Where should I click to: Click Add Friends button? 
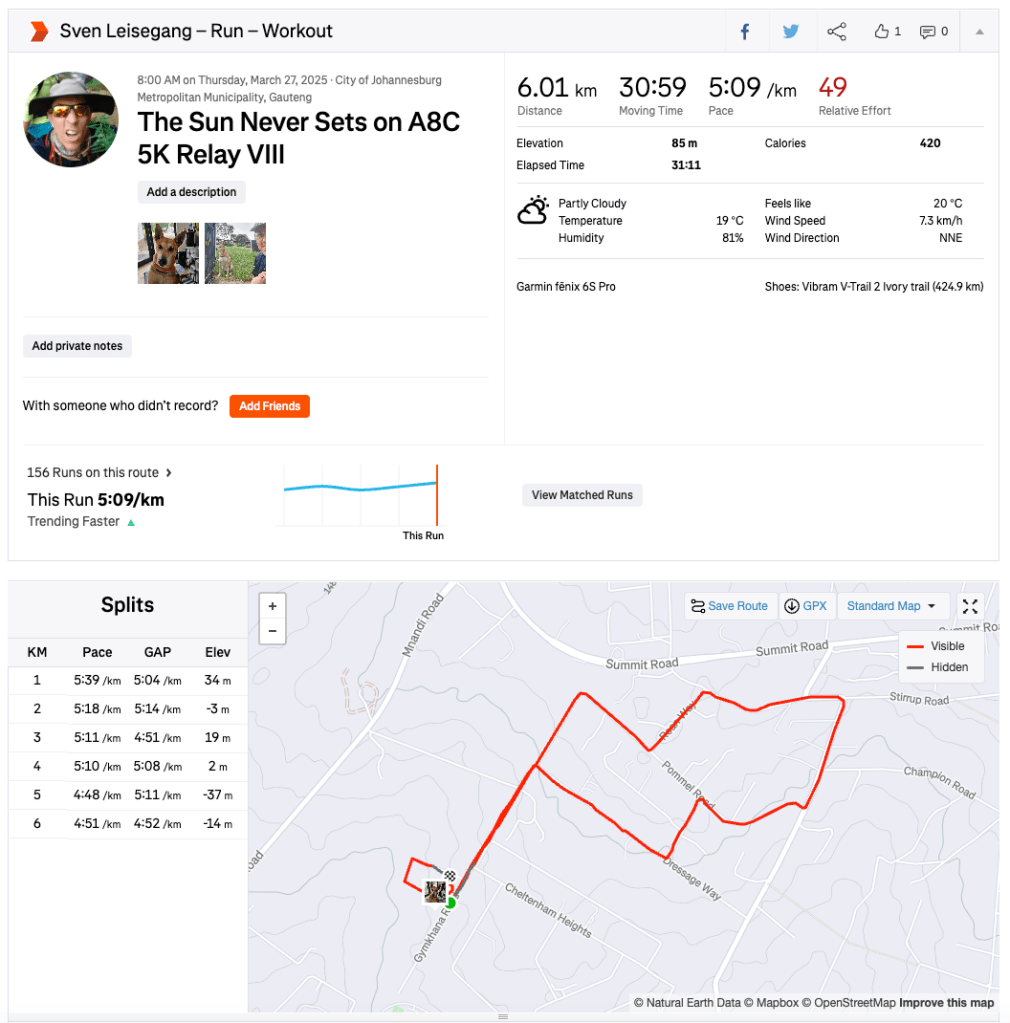(269, 406)
